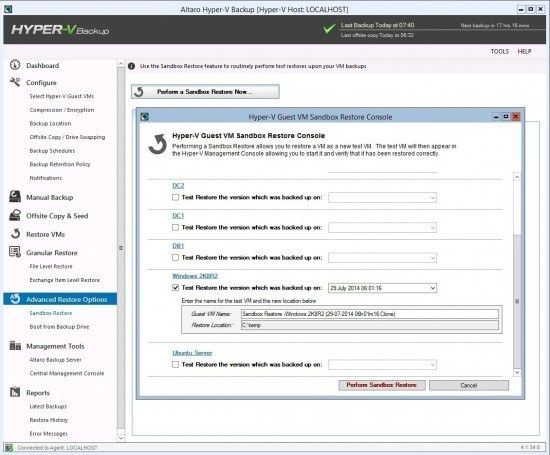The image size is (550, 455).
Task: Click the Dashboard clock icon
Action: (x=15, y=65)
